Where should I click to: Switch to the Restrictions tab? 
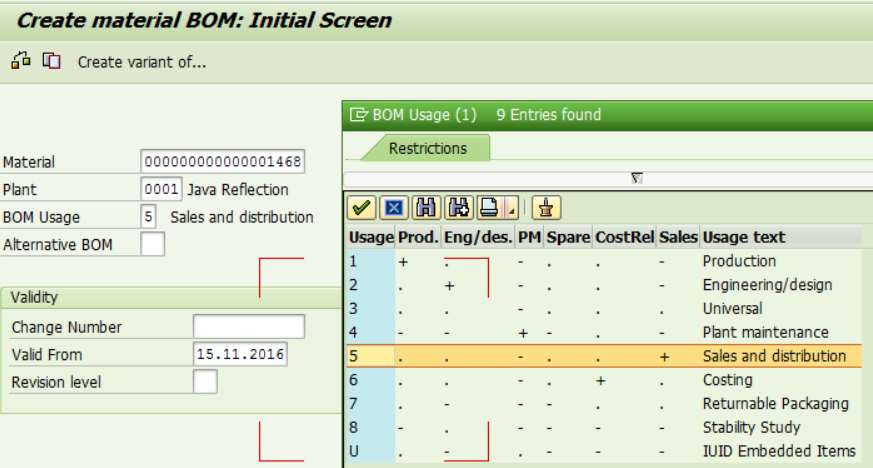click(428, 149)
